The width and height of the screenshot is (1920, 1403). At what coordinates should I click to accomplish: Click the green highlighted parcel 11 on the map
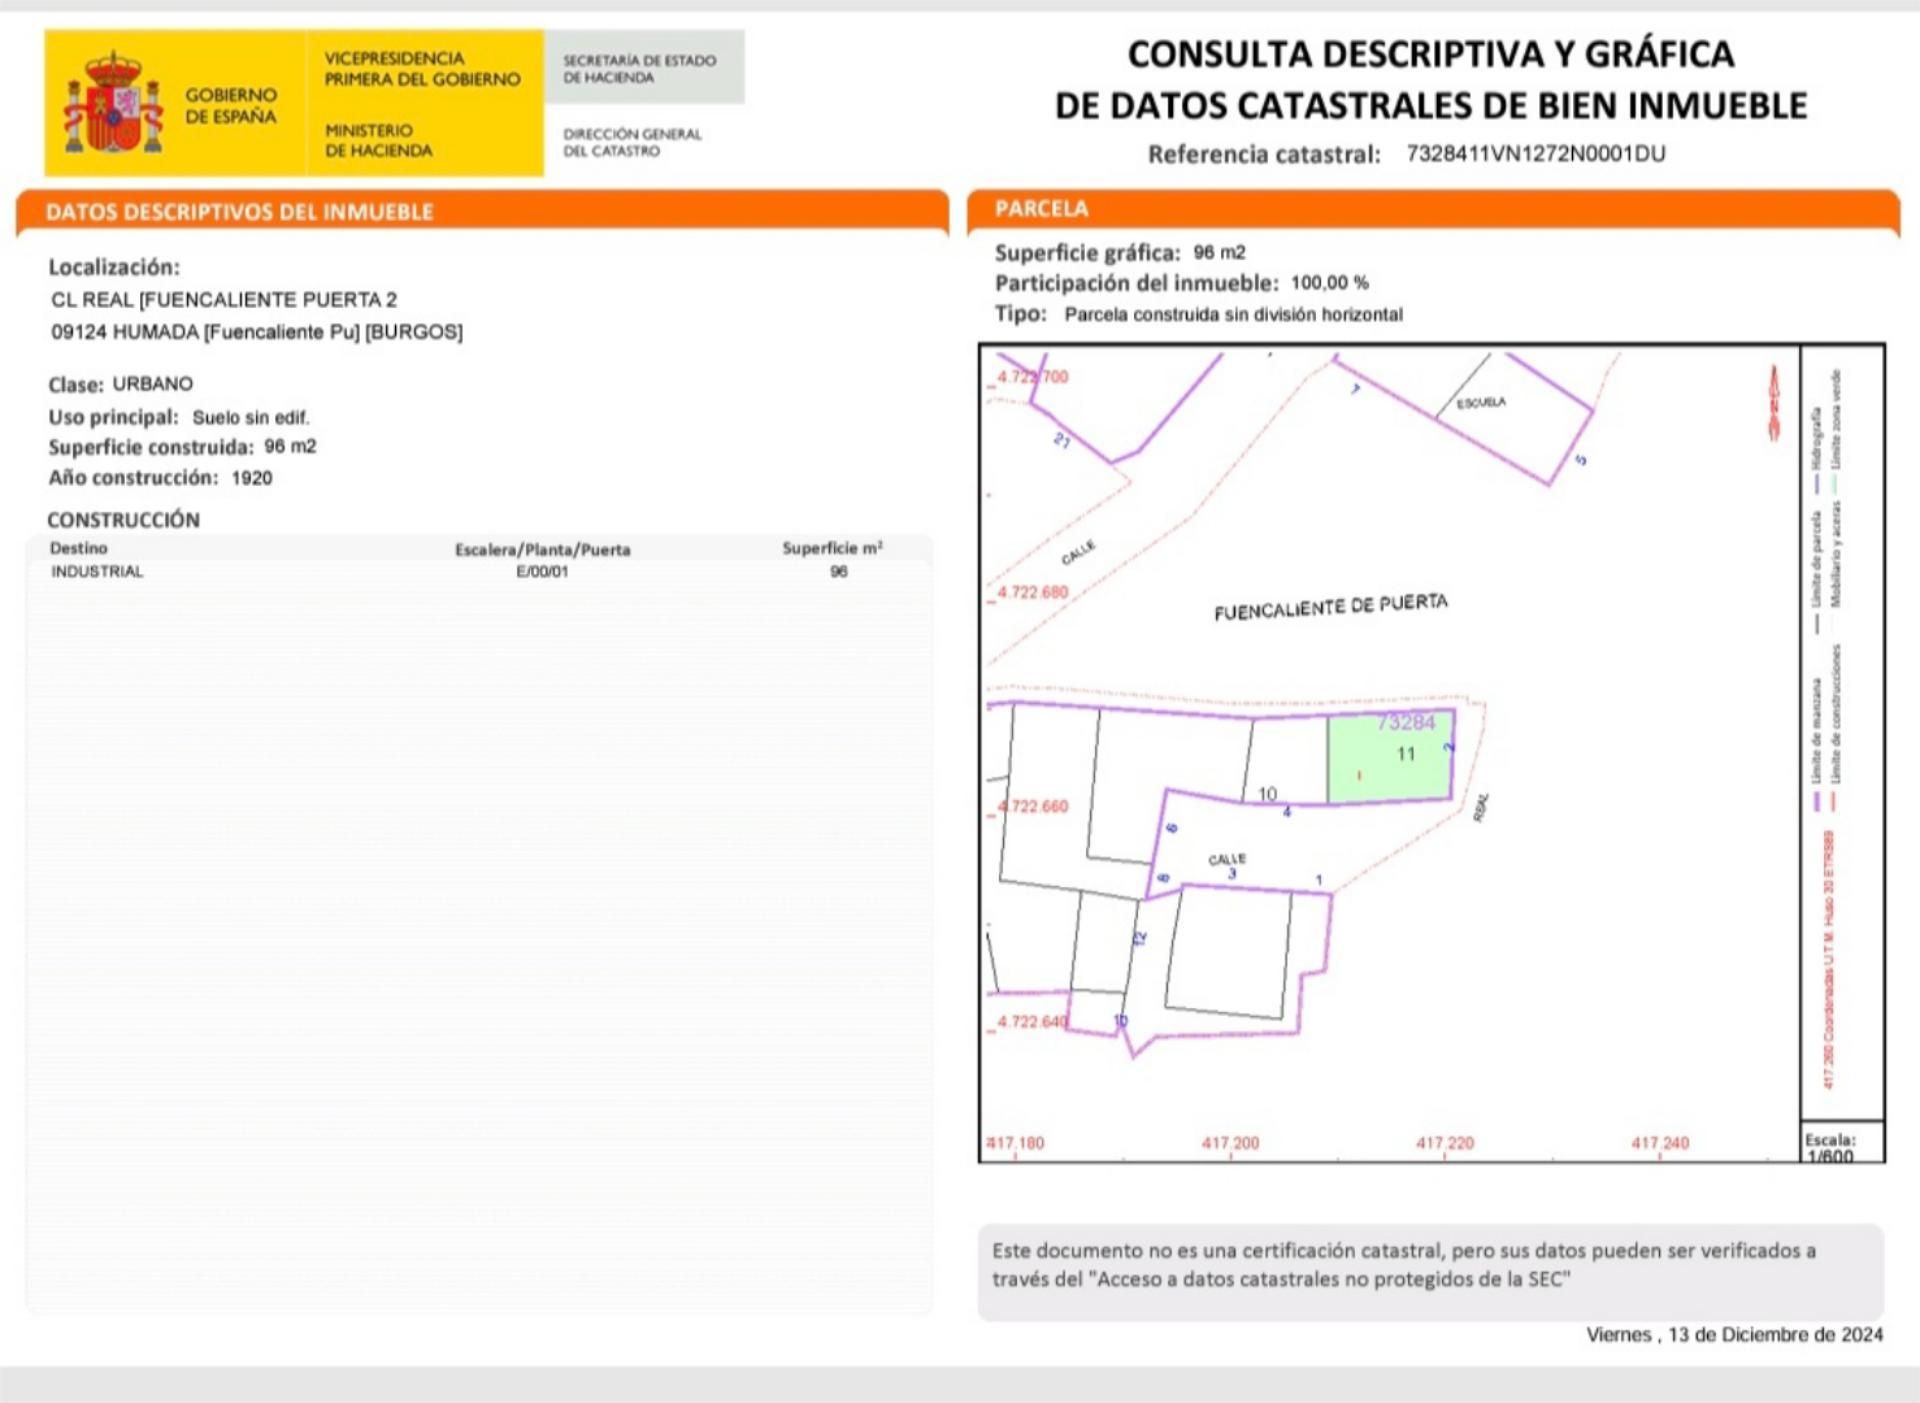tap(1390, 757)
